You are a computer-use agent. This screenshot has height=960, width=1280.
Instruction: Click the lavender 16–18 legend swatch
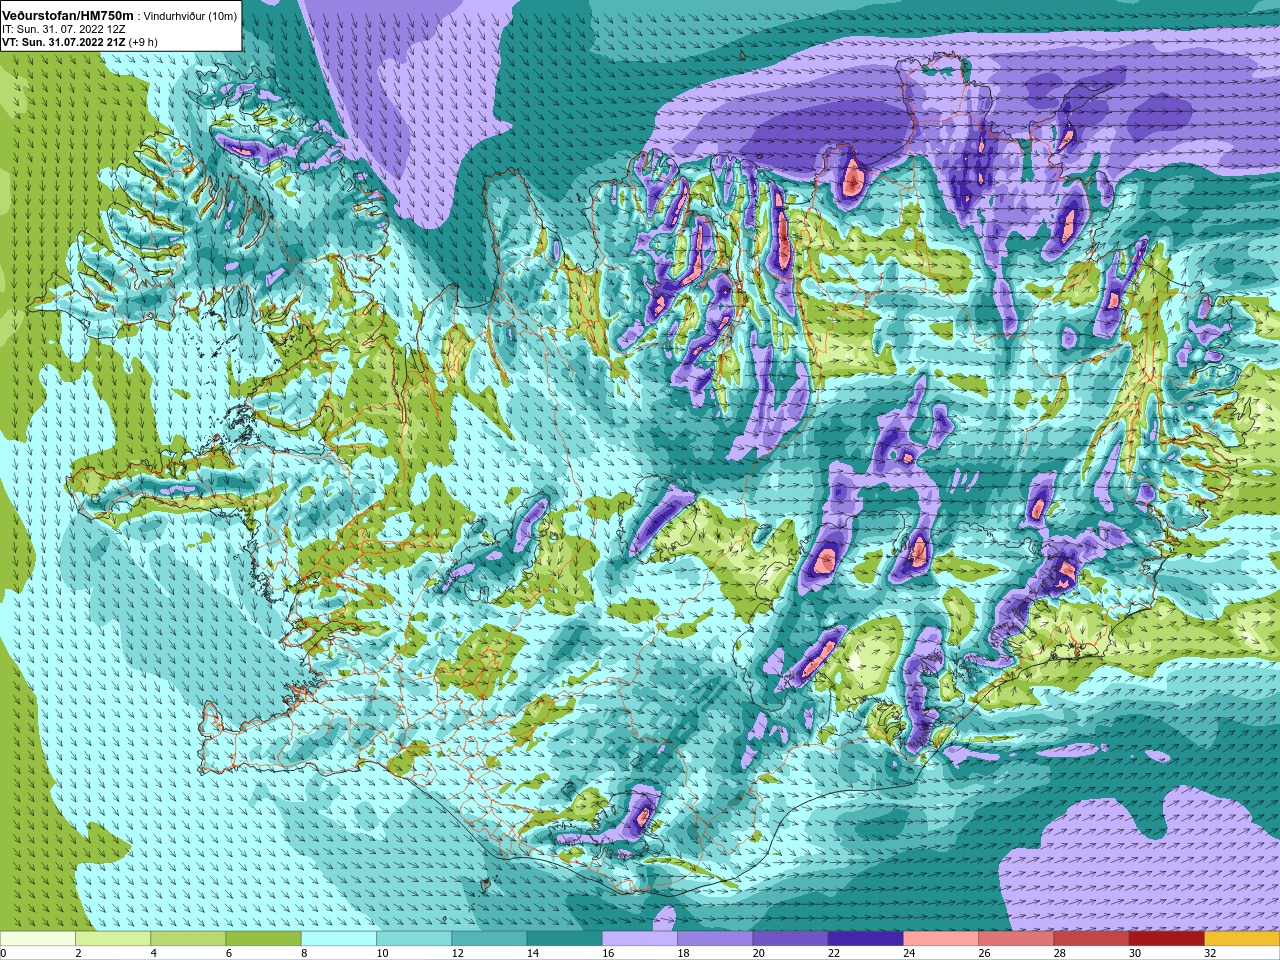640,939
